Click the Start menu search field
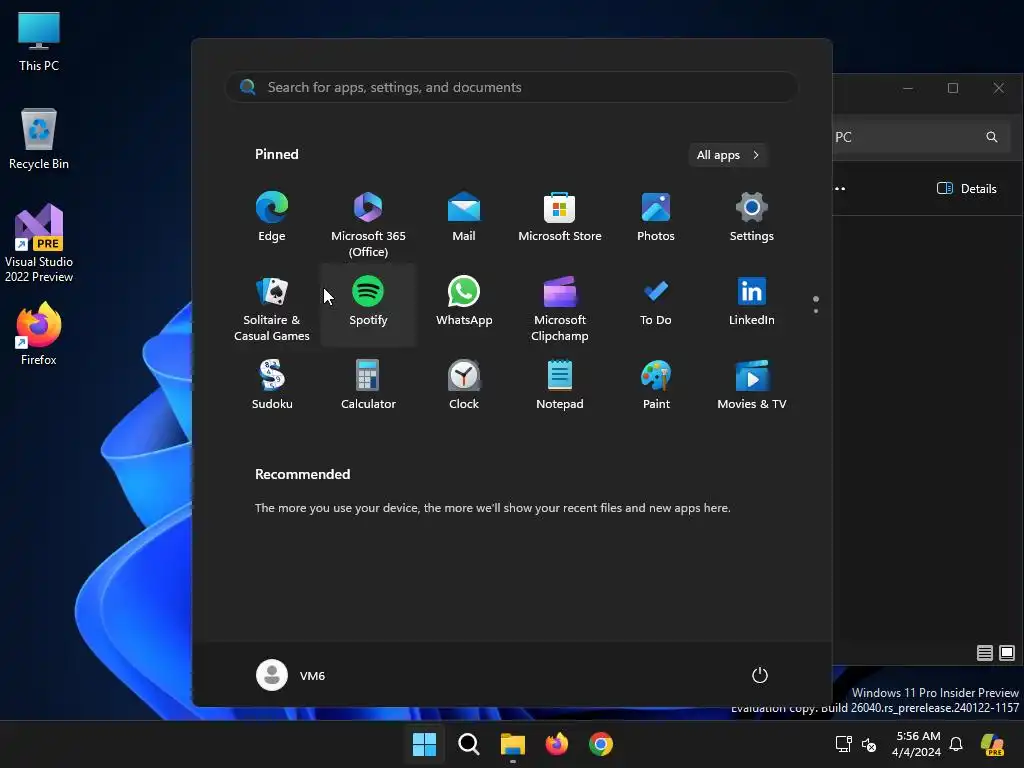Image resolution: width=1024 pixels, height=768 pixels. click(x=511, y=87)
